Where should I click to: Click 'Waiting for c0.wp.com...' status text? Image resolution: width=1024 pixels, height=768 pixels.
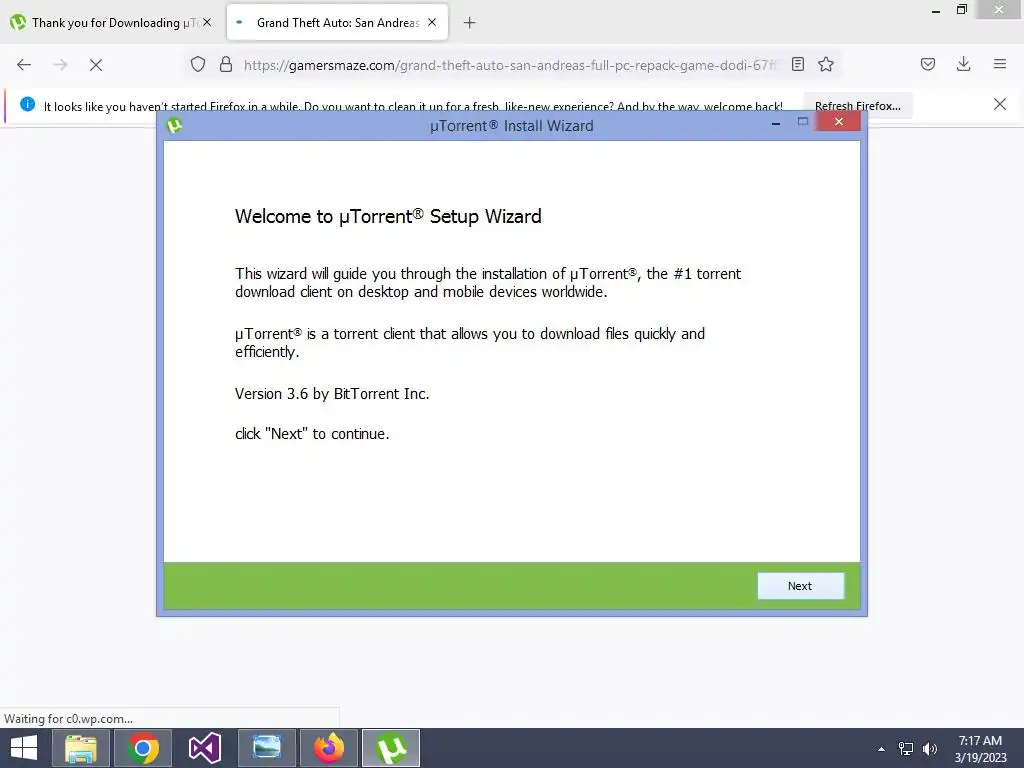pos(69,719)
